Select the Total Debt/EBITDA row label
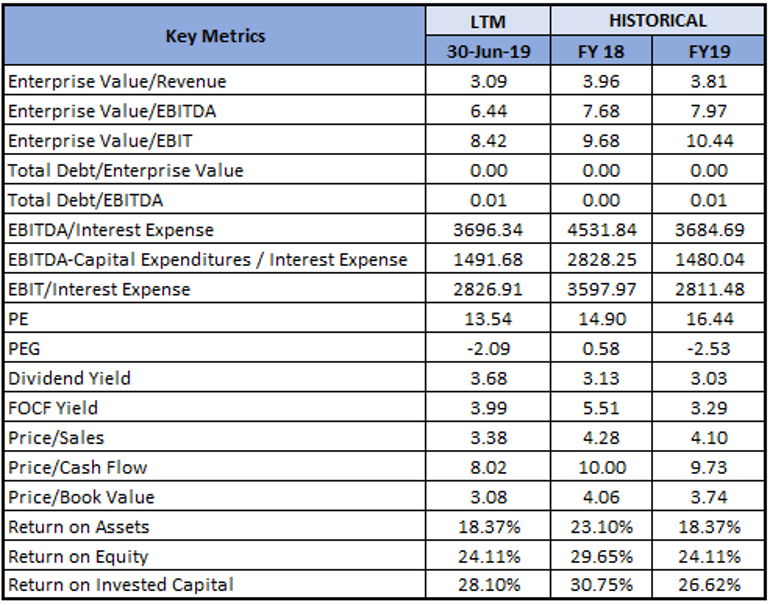The height and width of the screenshot is (605, 770). click(x=85, y=200)
